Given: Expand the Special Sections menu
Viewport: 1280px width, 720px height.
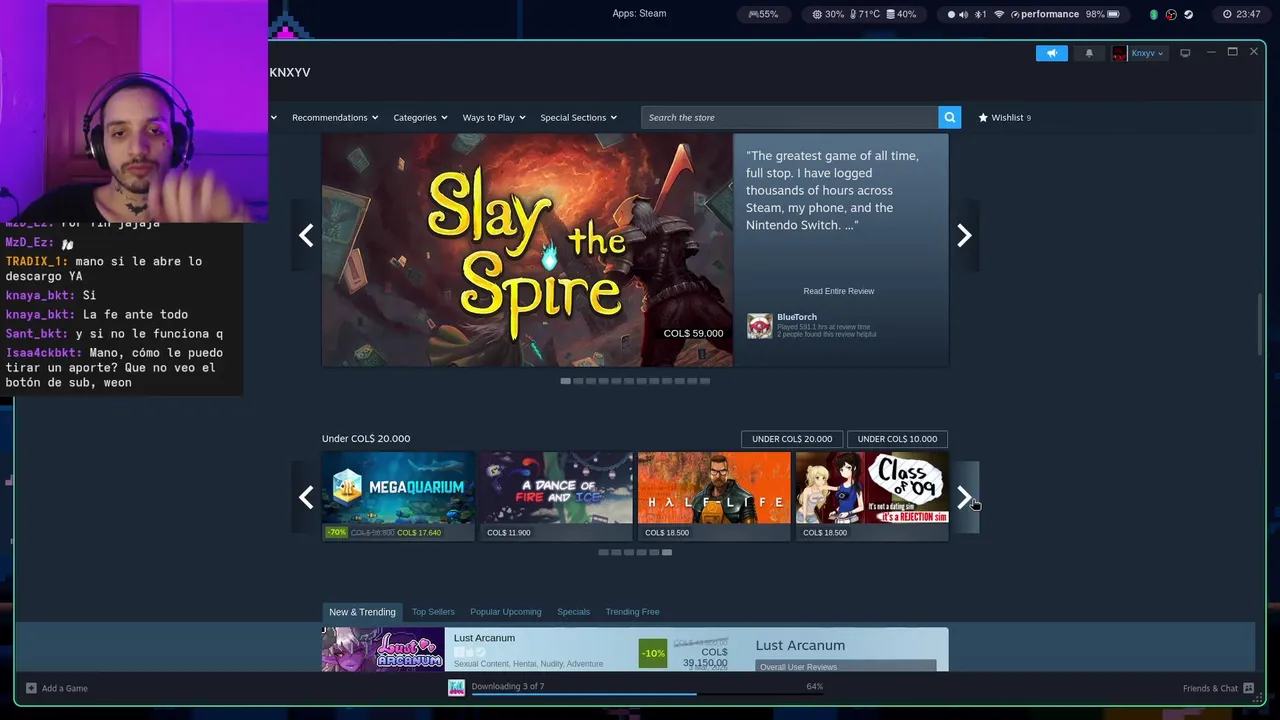Looking at the screenshot, I should coord(579,117).
